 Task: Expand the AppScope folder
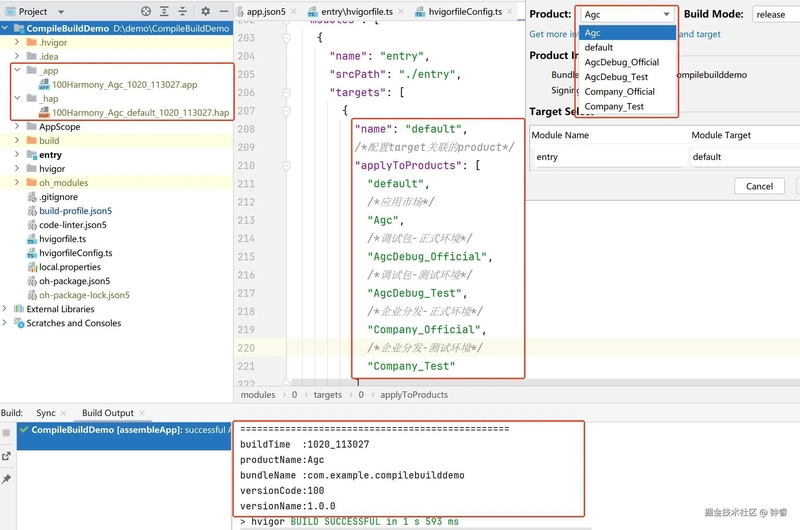click(x=17, y=126)
